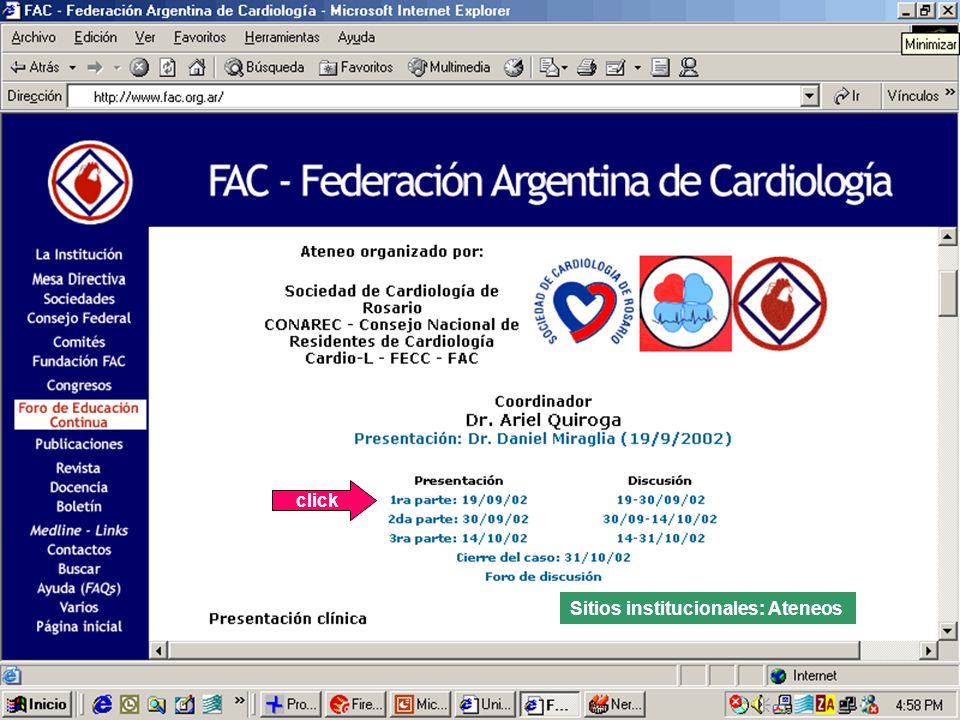Open 1ra parte: 19/09/02 presentation
Screen dimensions: 960x720
coord(458,500)
